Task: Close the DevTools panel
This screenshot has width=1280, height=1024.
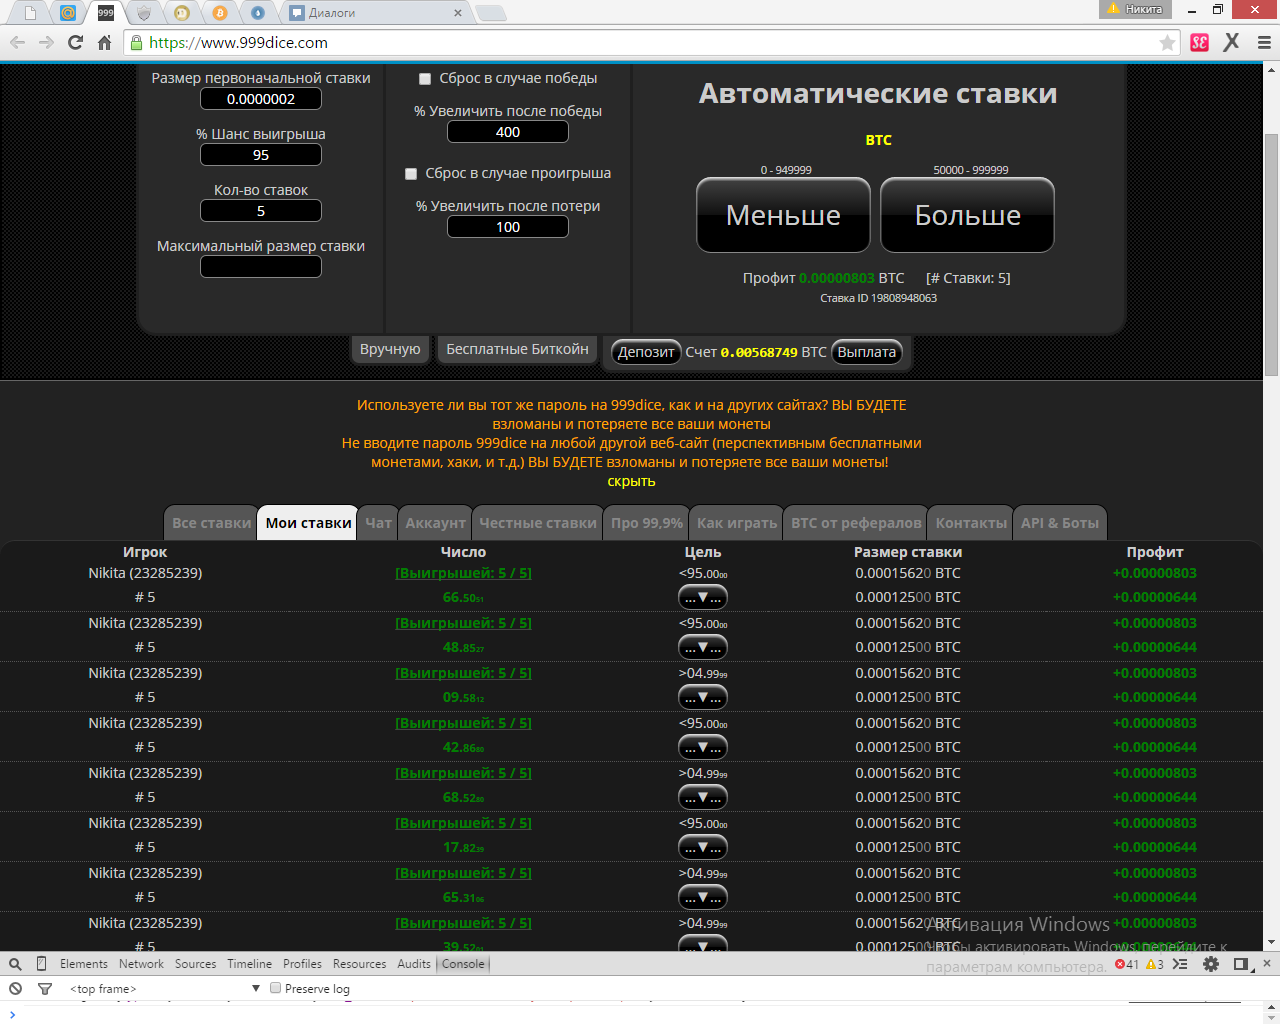Action: pos(1266,964)
